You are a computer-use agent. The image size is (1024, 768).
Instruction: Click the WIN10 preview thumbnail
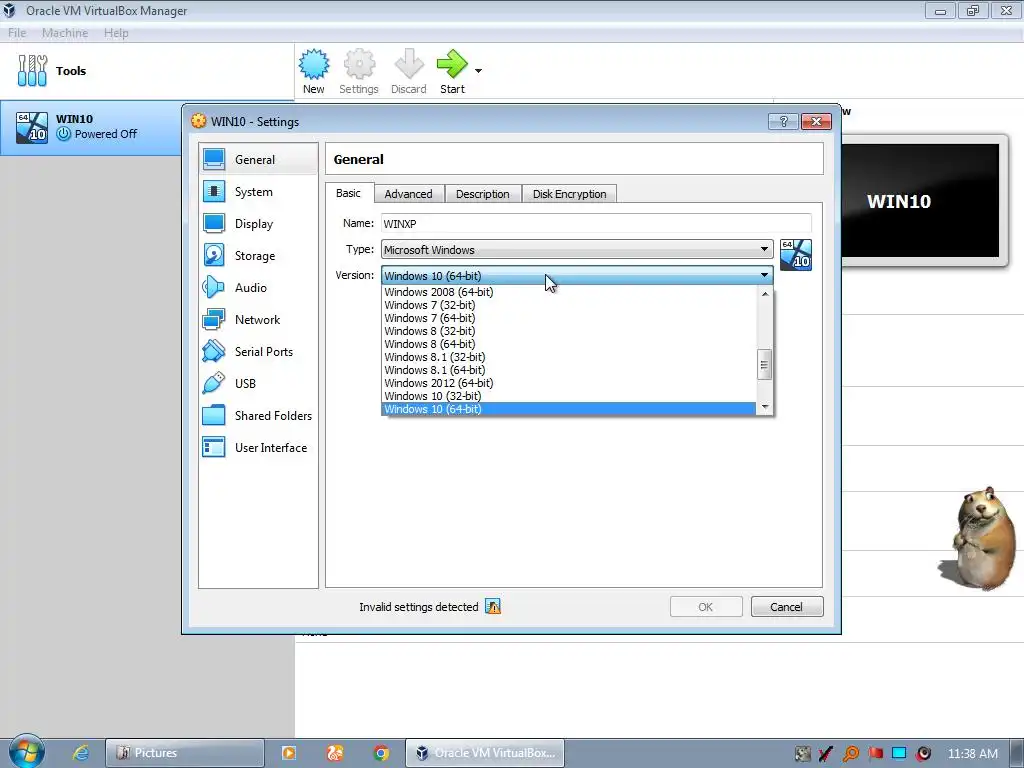pyautogui.click(x=921, y=200)
